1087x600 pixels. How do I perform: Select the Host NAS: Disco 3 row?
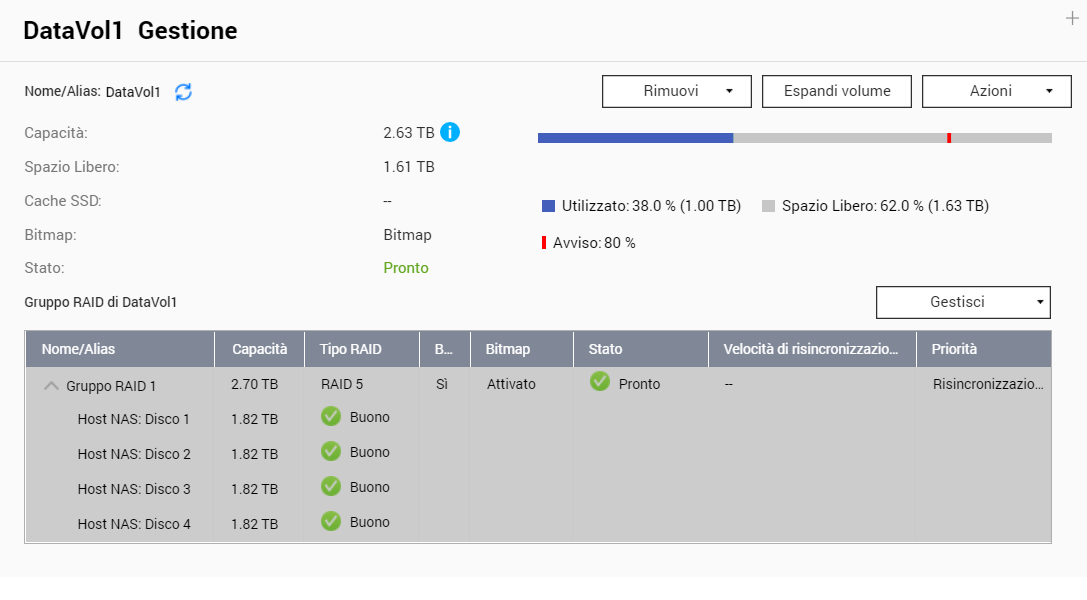click(x=134, y=489)
